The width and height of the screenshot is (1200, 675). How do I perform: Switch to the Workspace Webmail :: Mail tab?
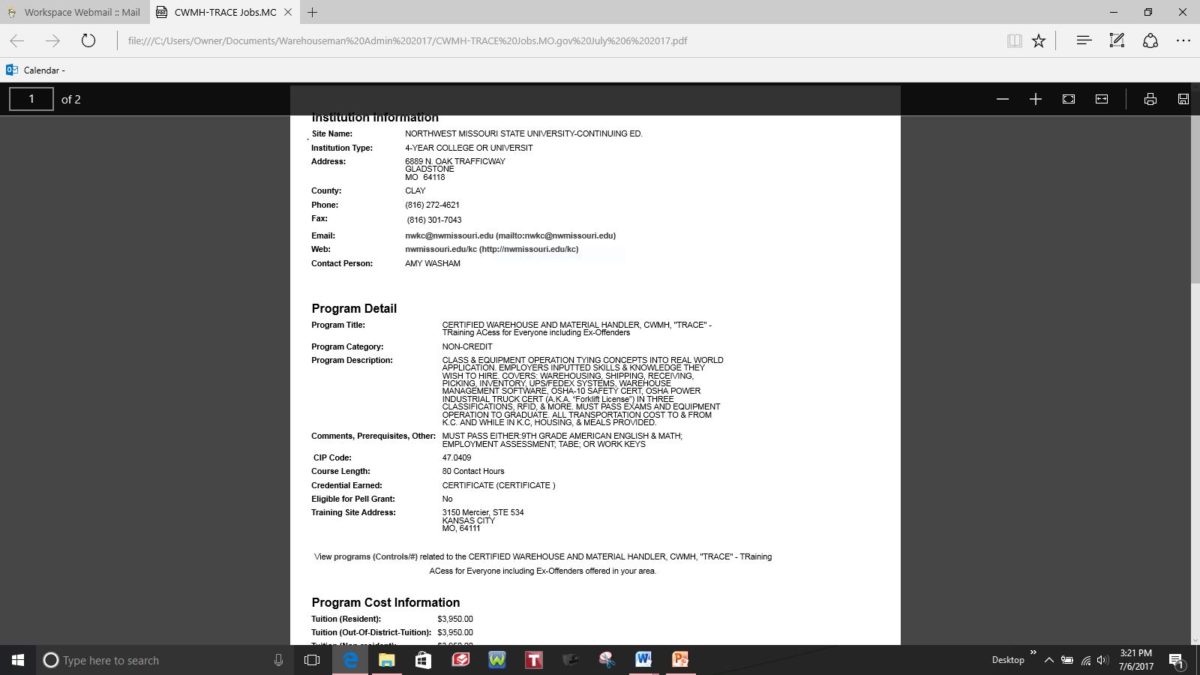pos(74,12)
